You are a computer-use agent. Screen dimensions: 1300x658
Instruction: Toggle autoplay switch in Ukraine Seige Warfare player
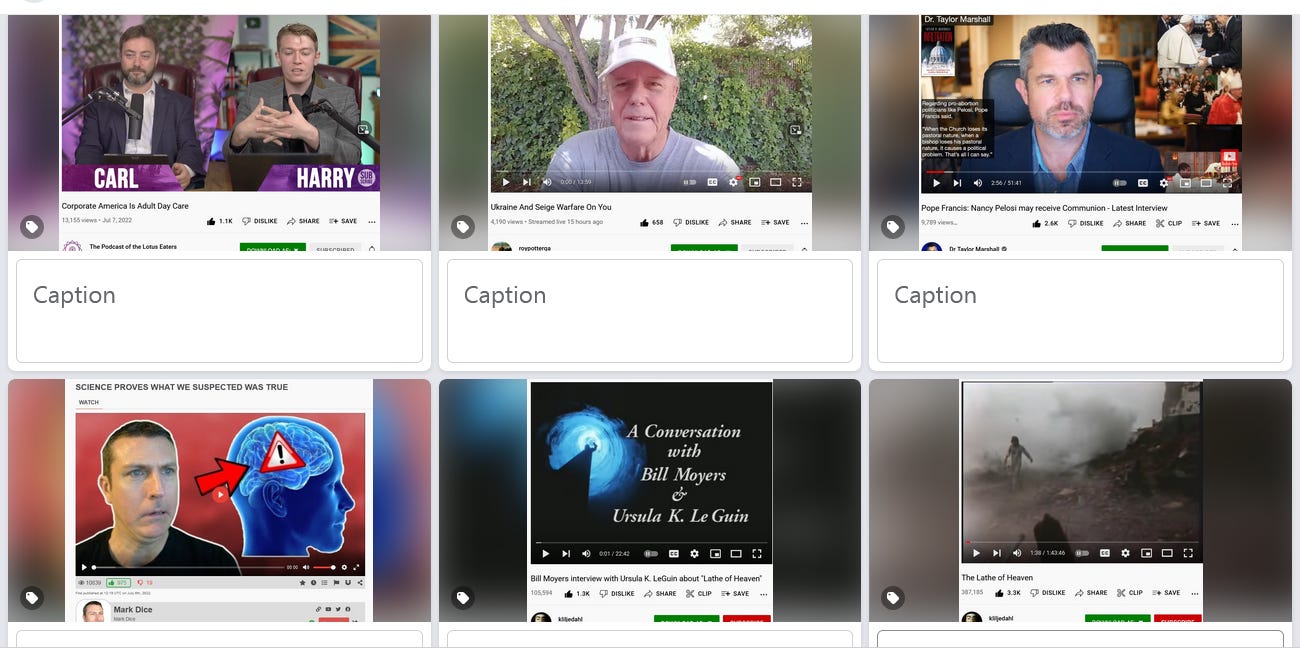(x=689, y=182)
